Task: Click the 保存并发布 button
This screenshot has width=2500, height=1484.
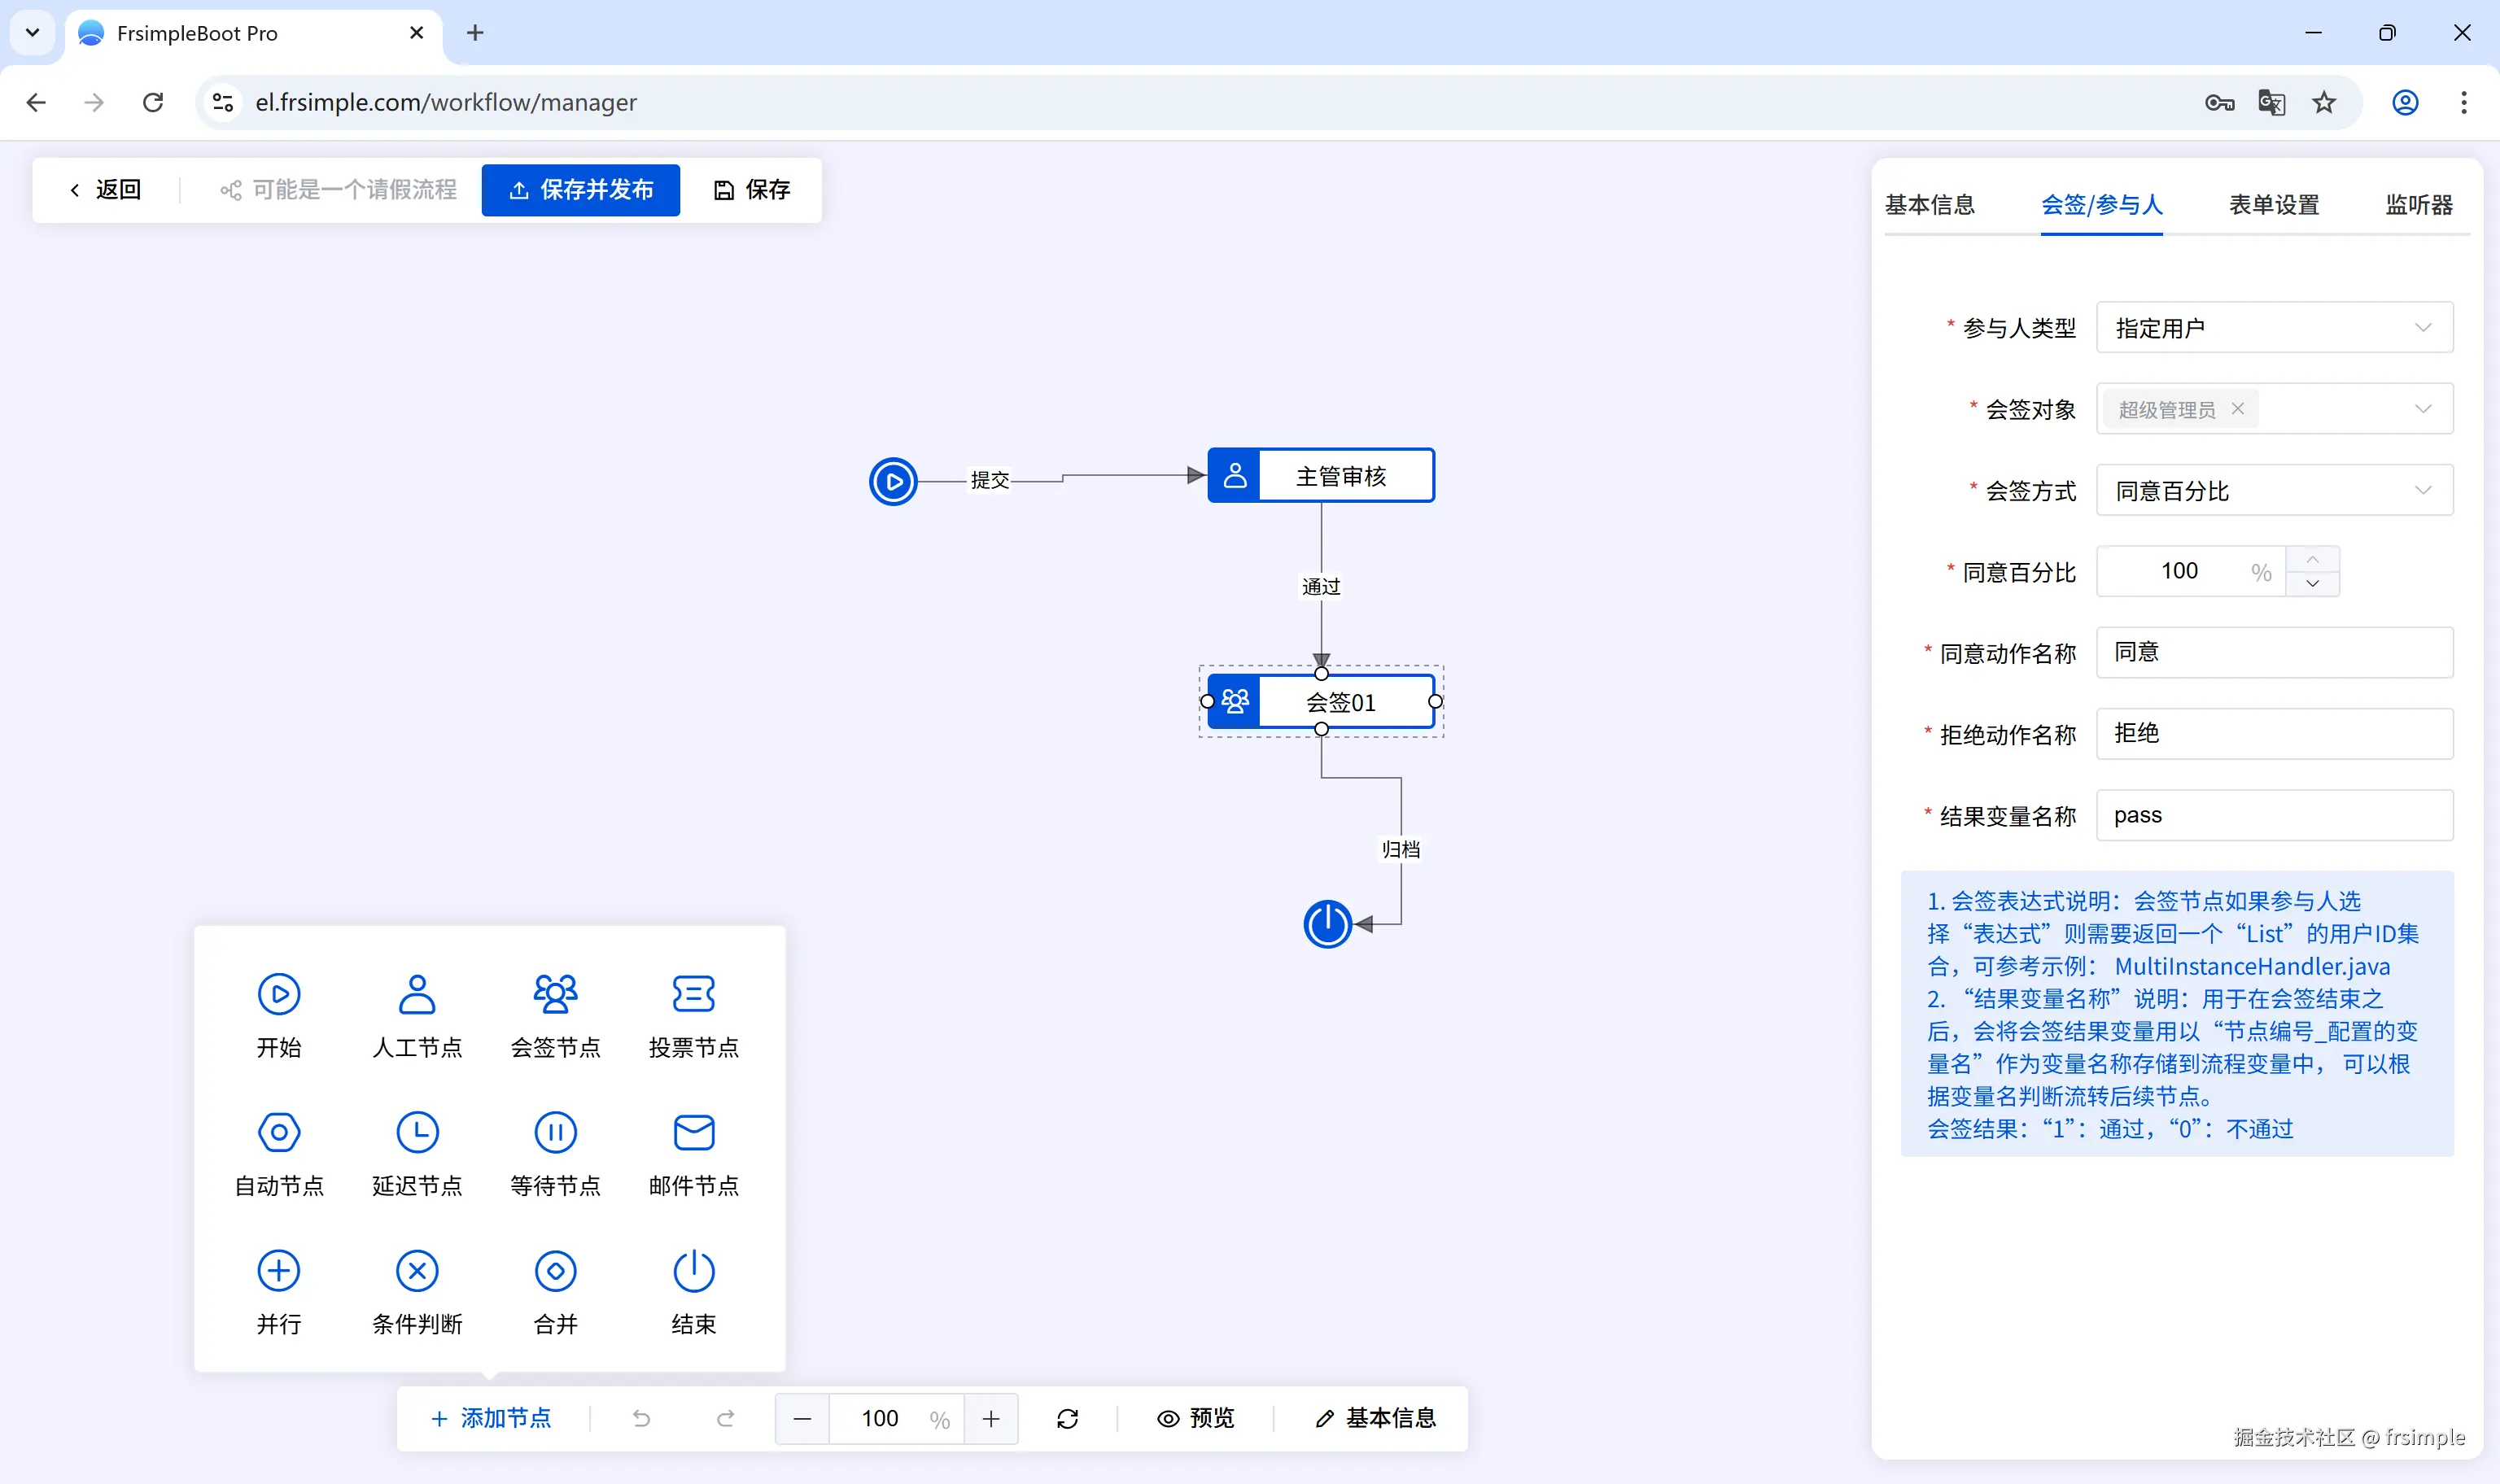Action: (x=580, y=190)
